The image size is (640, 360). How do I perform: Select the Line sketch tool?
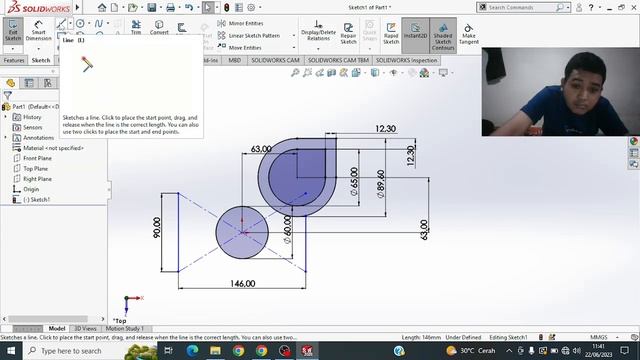point(61,24)
